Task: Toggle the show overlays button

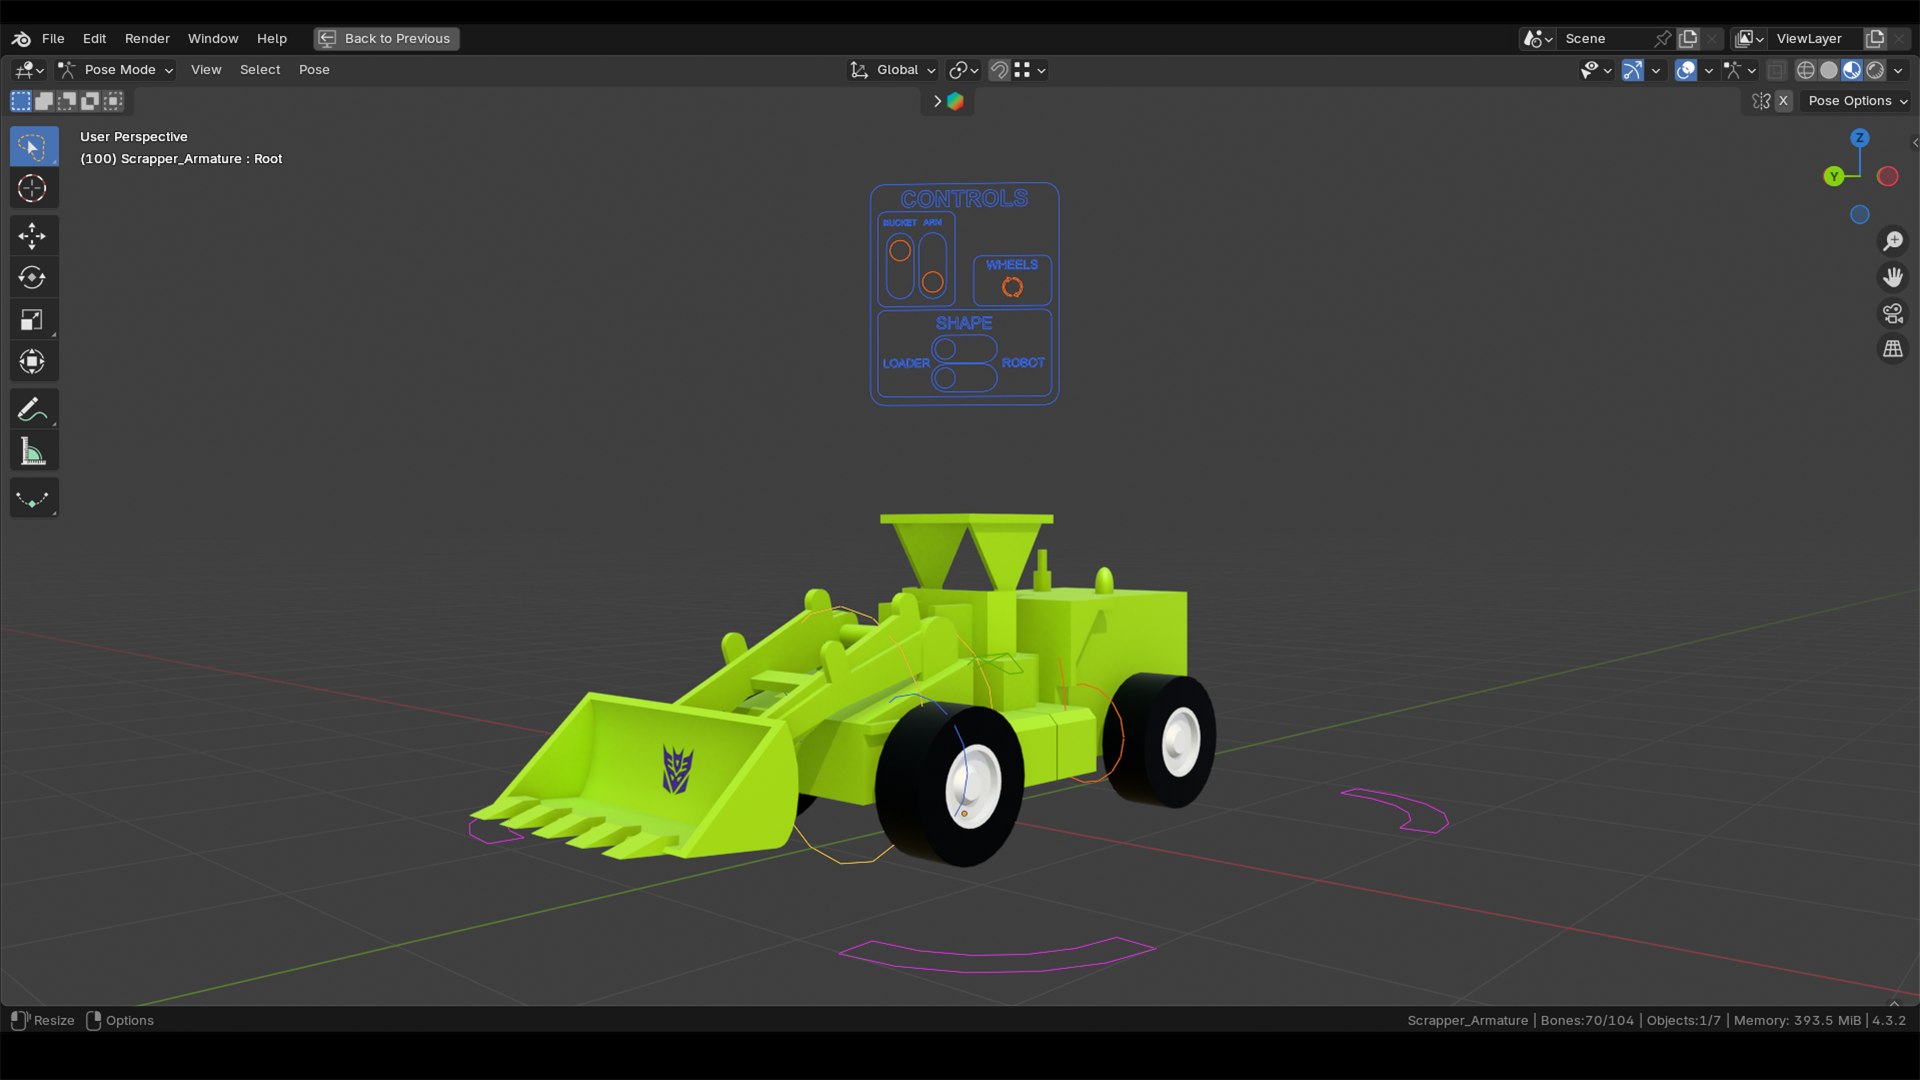Action: tap(1686, 70)
